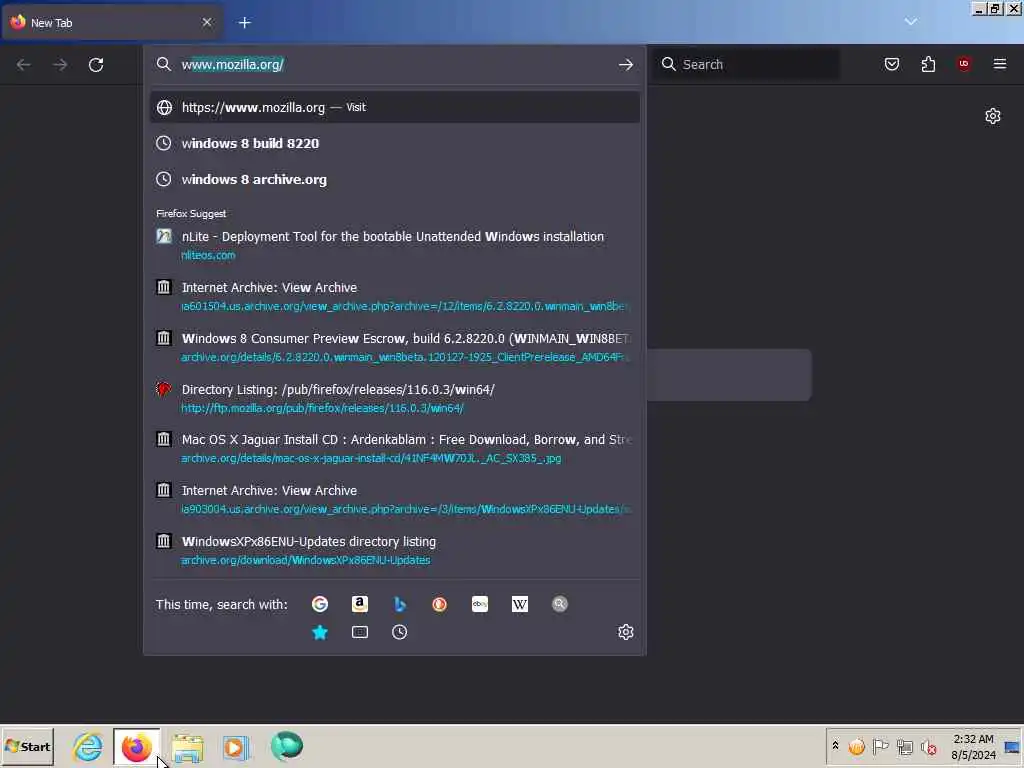Search bookmarks with the star icon
The height and width of the screenshot is (768, 1024).
pos(320,632)
